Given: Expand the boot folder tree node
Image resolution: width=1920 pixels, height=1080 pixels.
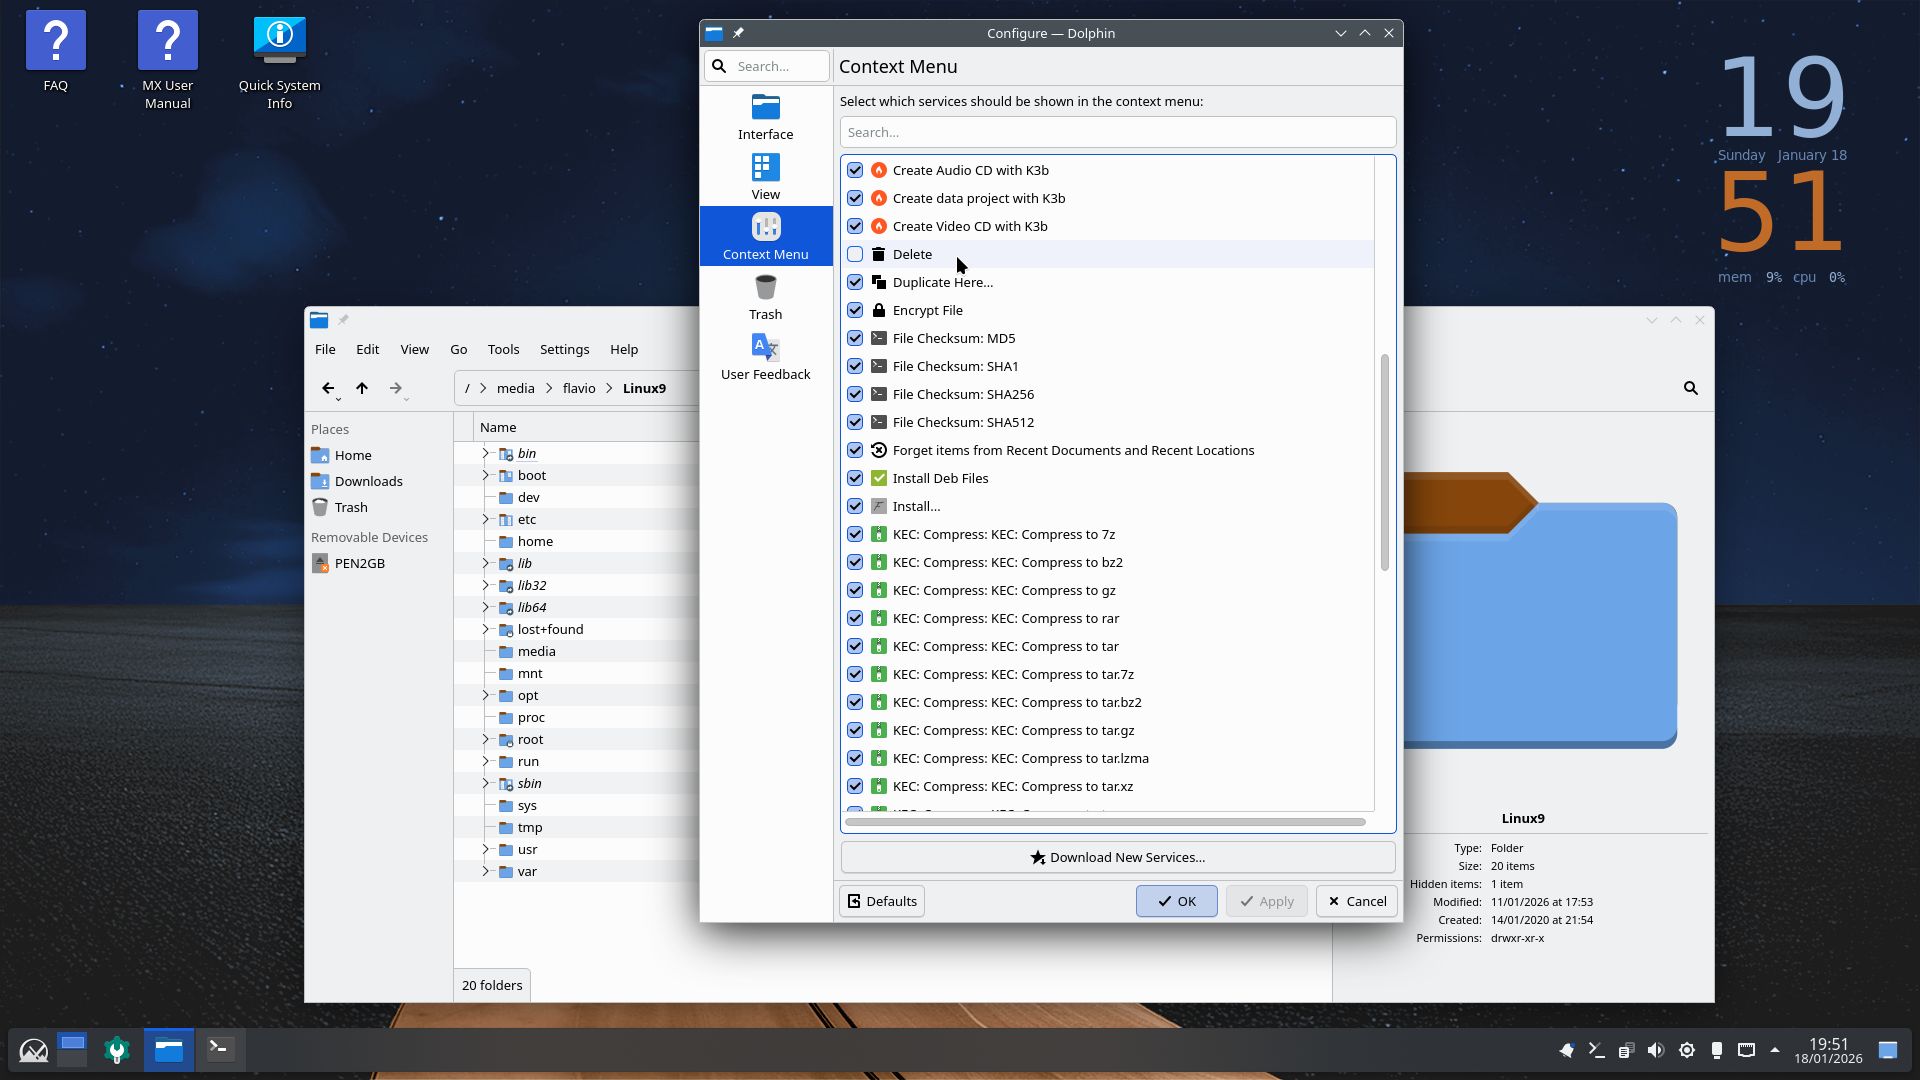Looking at the screenshot, I should click(486, 475).
